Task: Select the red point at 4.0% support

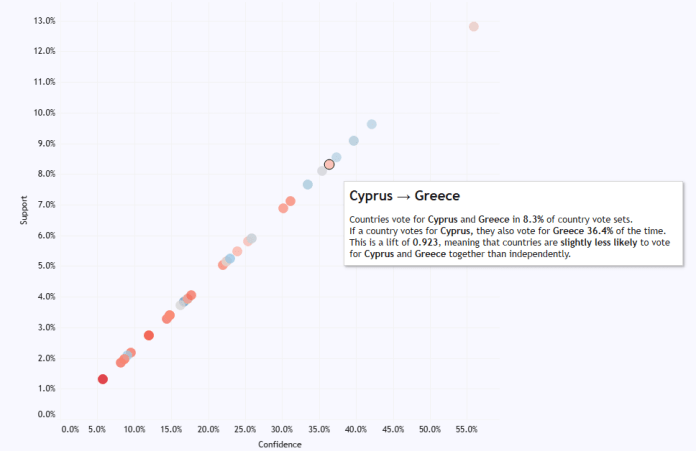Action: [x=191, y=295]
